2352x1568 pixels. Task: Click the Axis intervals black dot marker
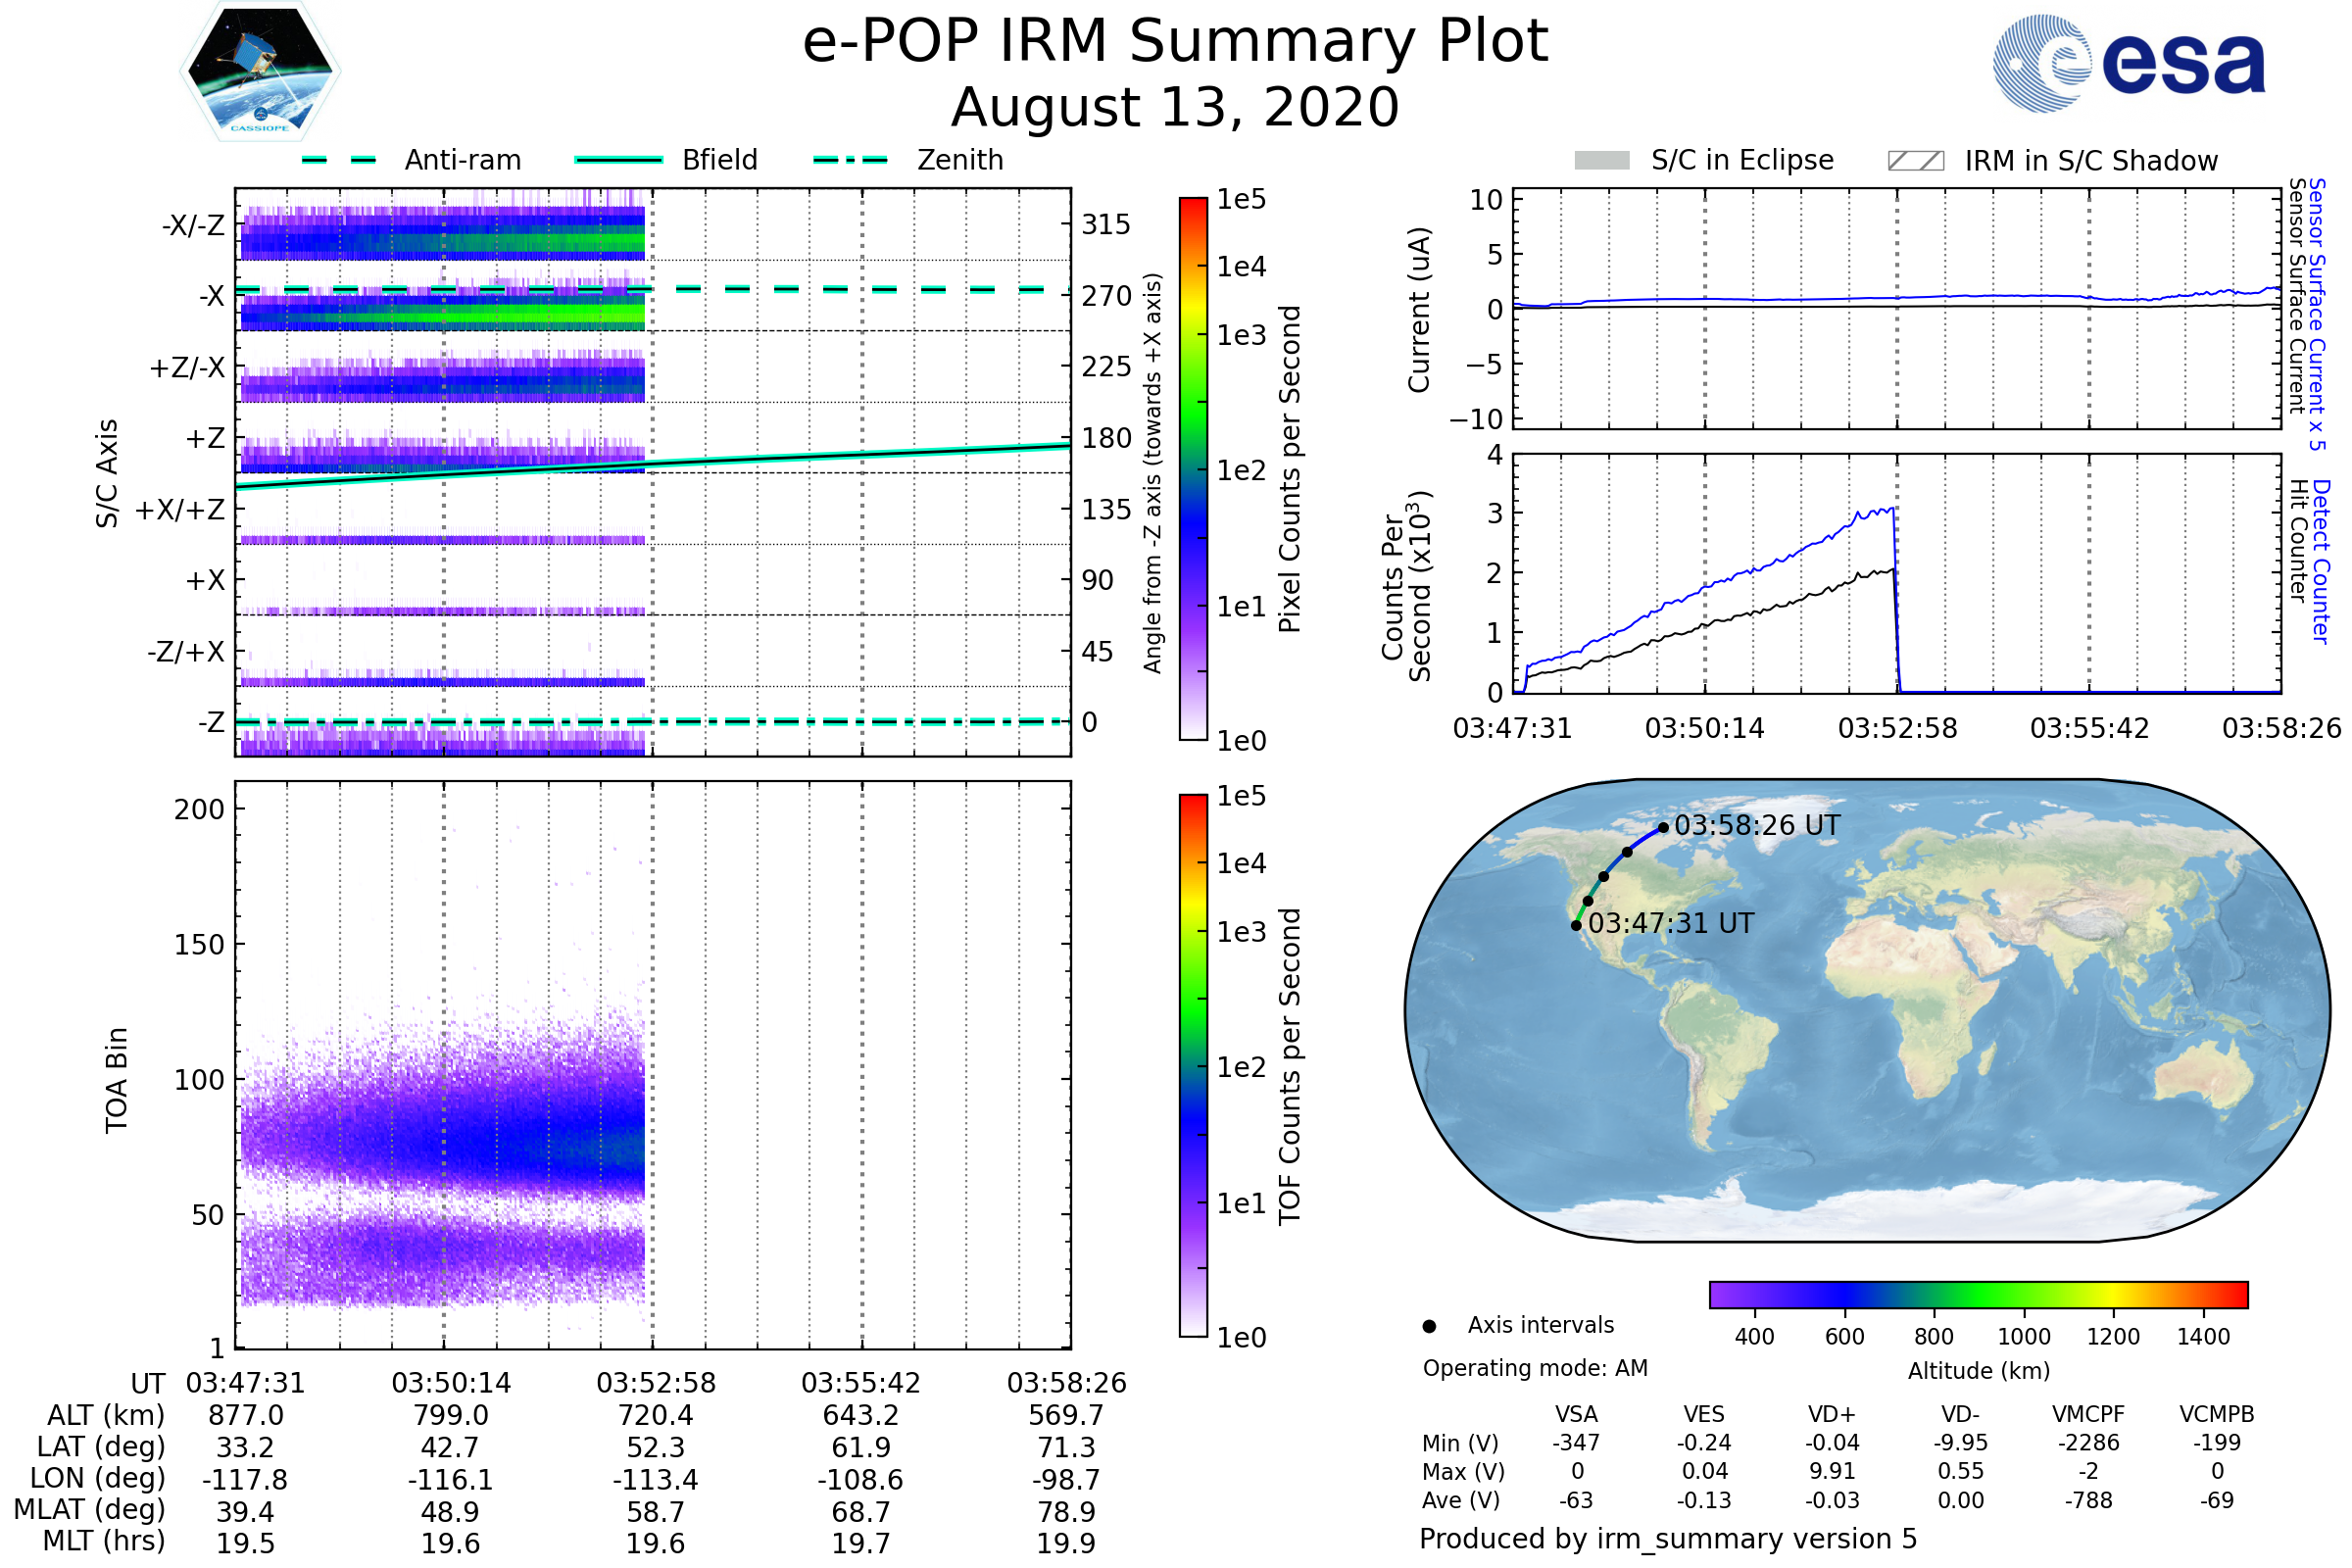point(1429,1326)
